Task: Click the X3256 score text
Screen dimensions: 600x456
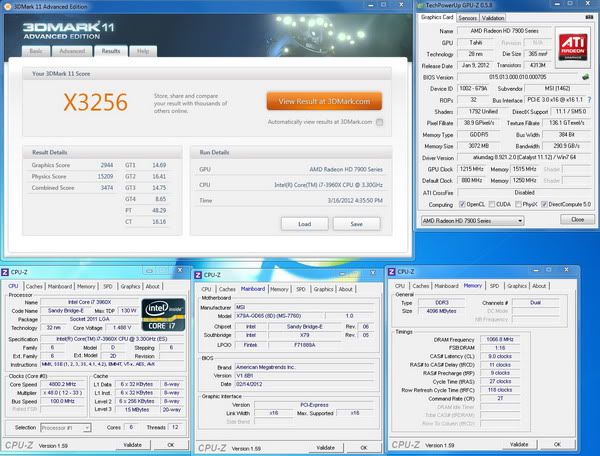Action: [x=95, y=102]
